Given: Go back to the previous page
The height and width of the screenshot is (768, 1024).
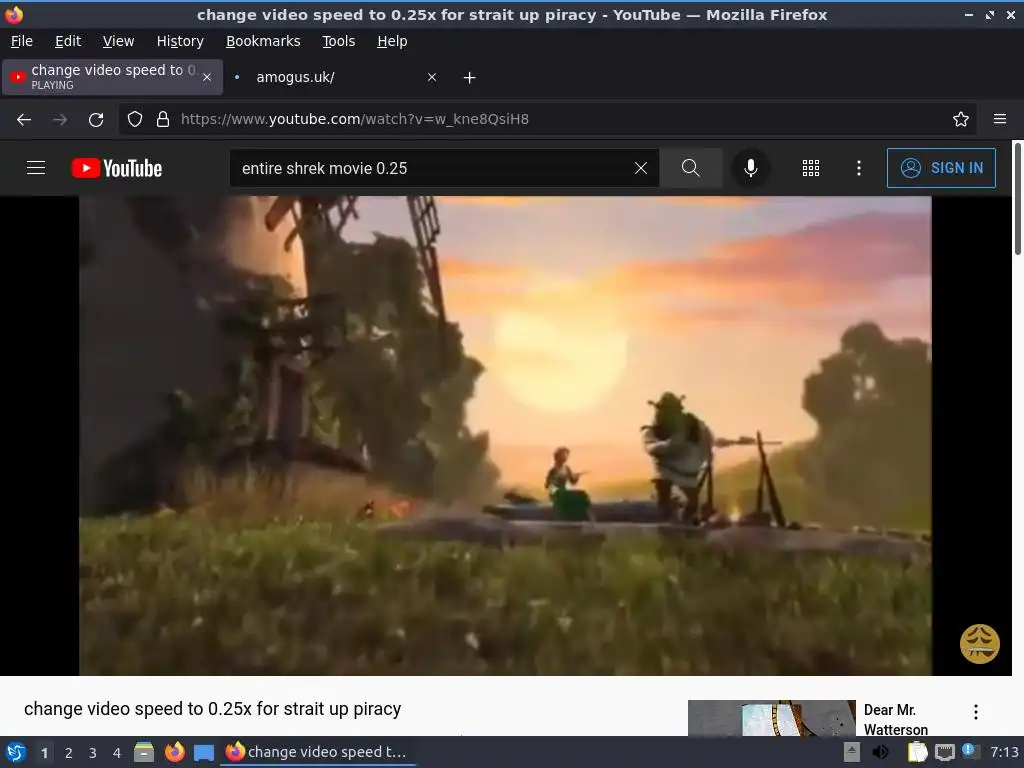Looking at the screenshot, I should (24, 120).
